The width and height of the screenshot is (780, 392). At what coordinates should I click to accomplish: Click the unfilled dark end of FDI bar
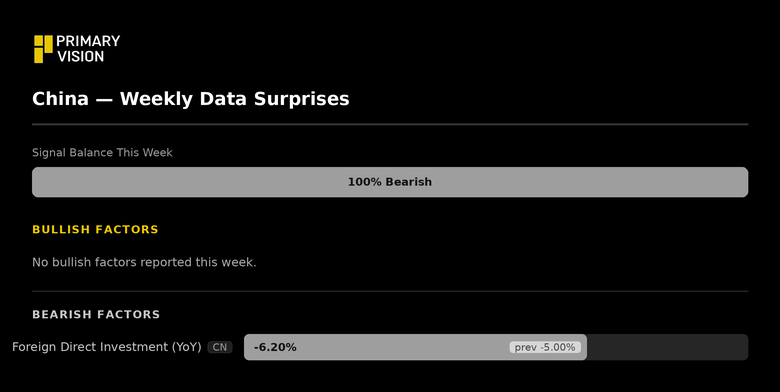point(668,347)
